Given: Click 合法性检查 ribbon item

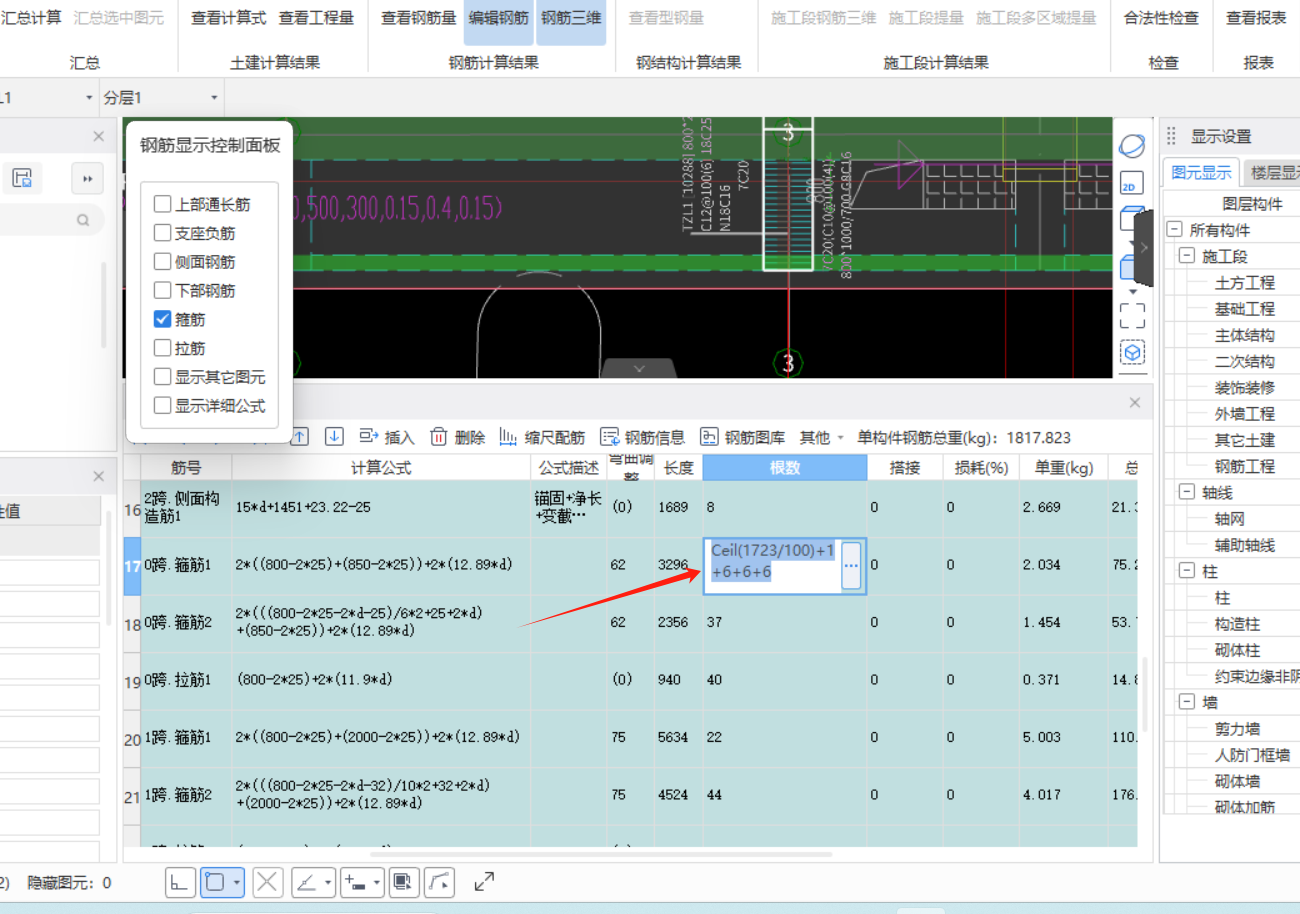Looking at the screenshot, I should coord(1161,18).
